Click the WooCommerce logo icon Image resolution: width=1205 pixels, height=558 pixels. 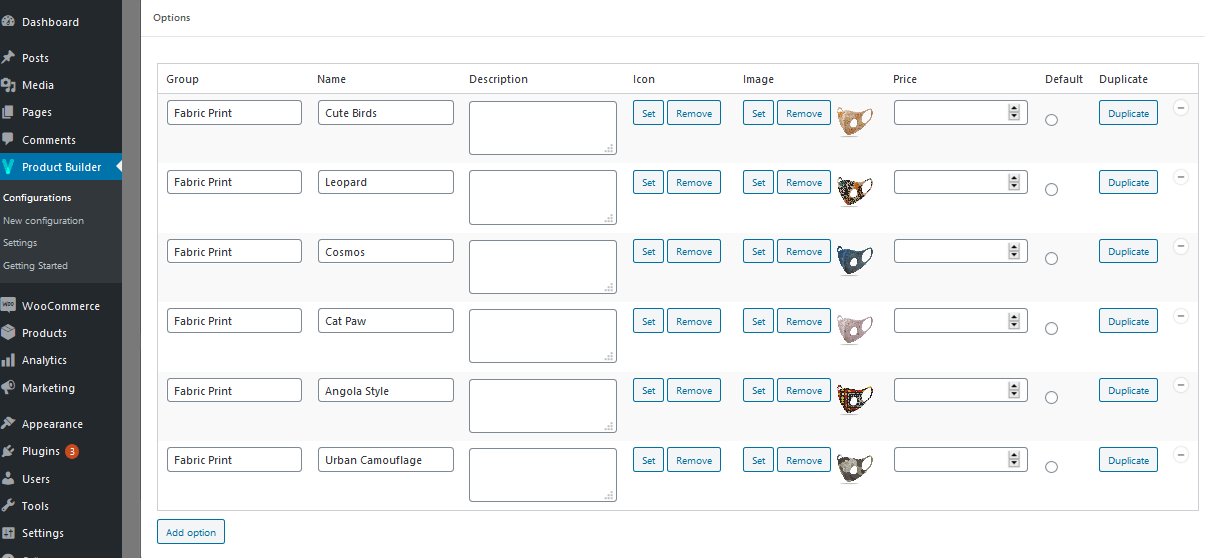(x=8, y=306)
